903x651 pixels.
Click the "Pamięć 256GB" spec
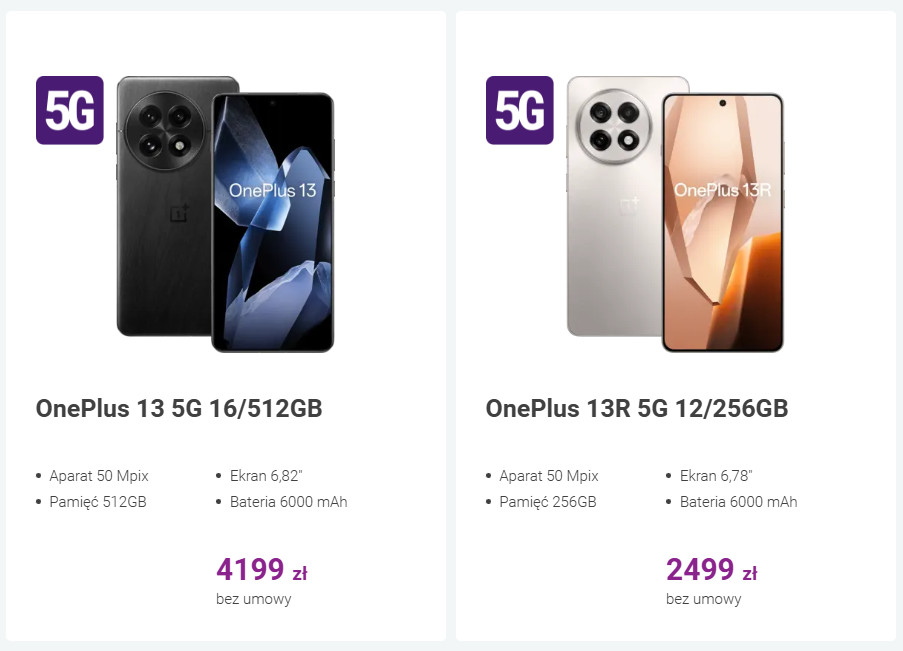[x=548, y=502]
